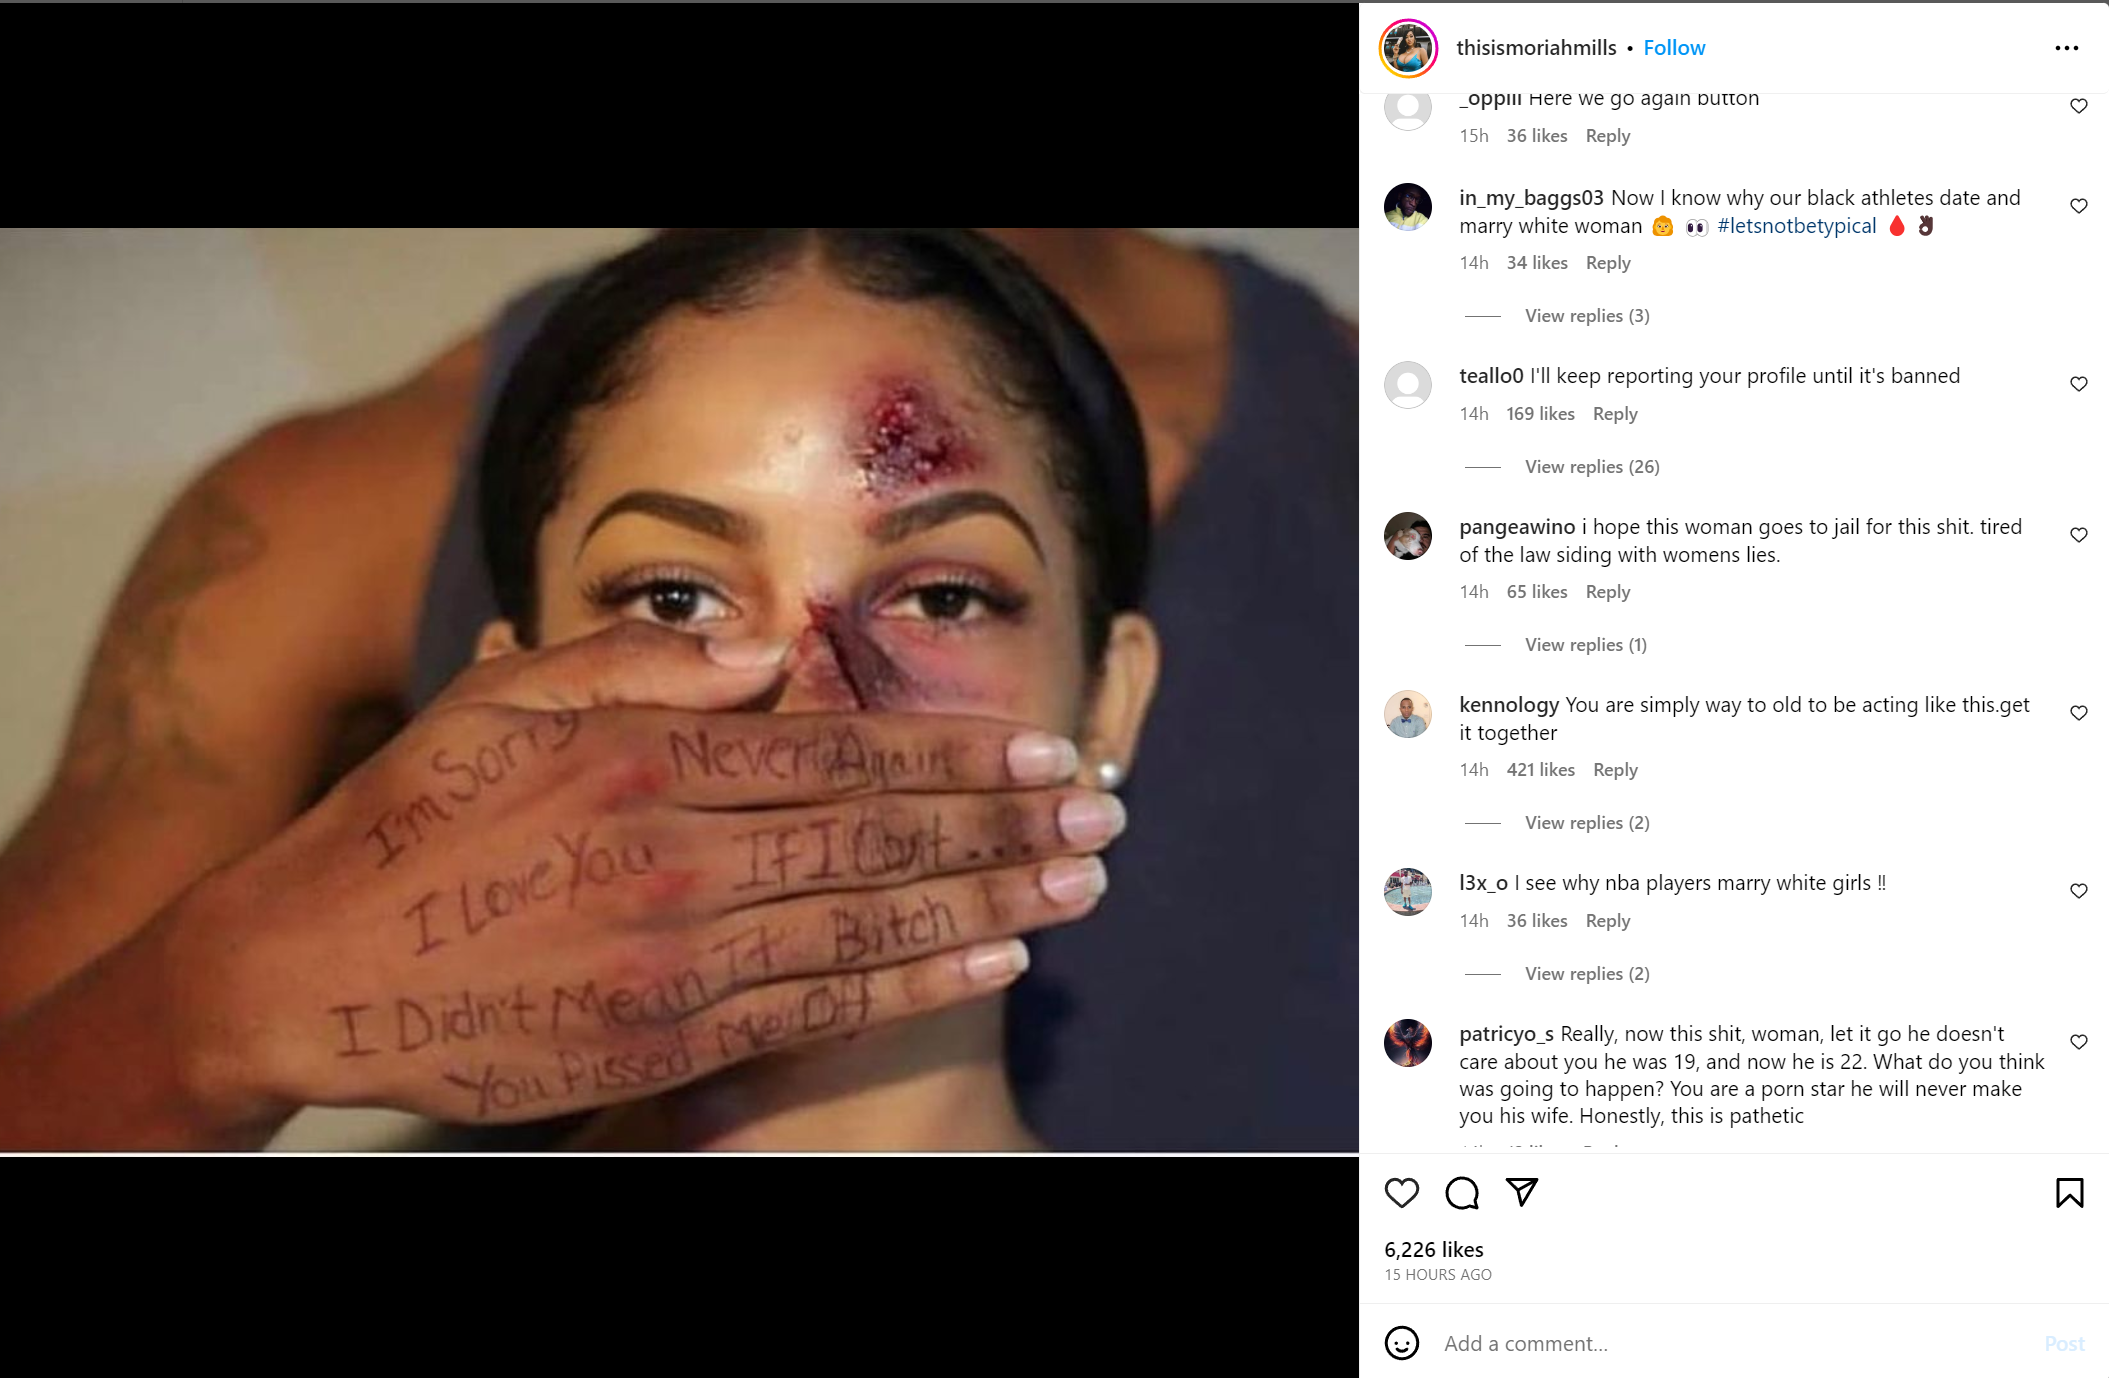Expand View replies (3) under in_my_baggs03
The width and height of the screenshot is (2109, 1378).
[x=1587, y=316]
